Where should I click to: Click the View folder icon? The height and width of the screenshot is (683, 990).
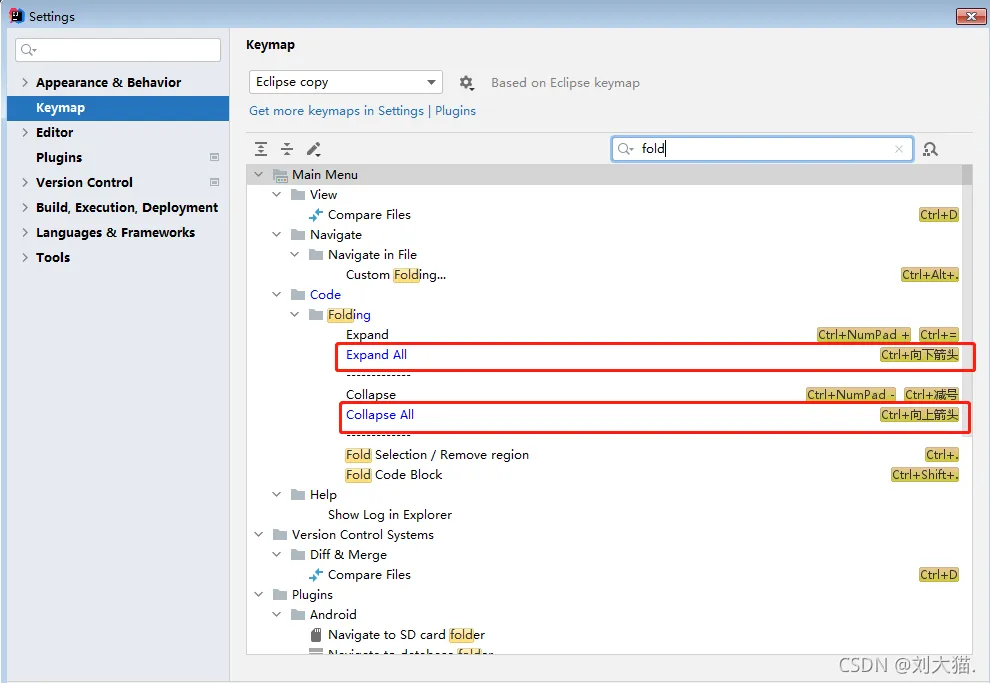pyautogui.click(x=298, y=194)
